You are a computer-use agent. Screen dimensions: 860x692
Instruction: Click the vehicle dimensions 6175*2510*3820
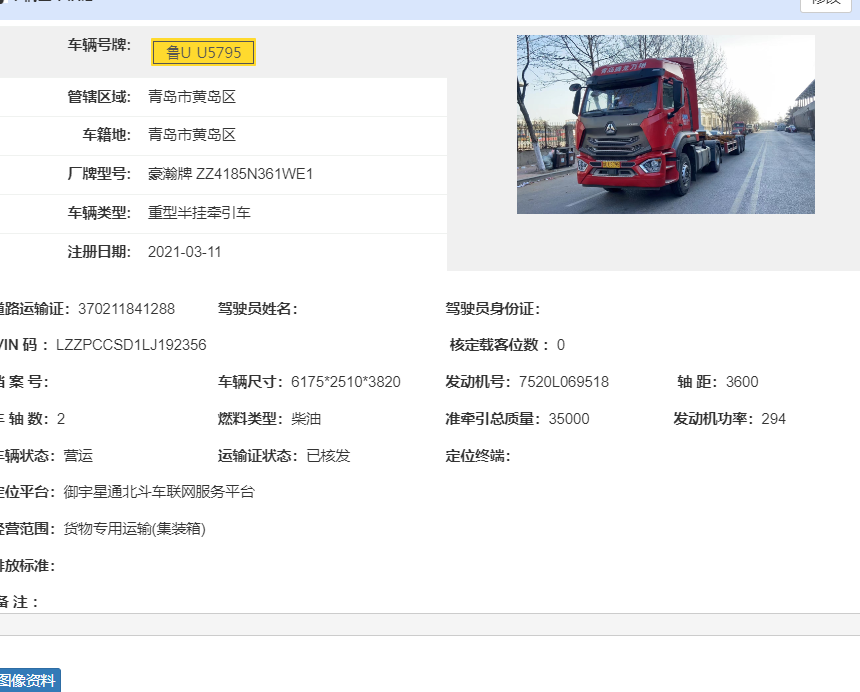345,382
